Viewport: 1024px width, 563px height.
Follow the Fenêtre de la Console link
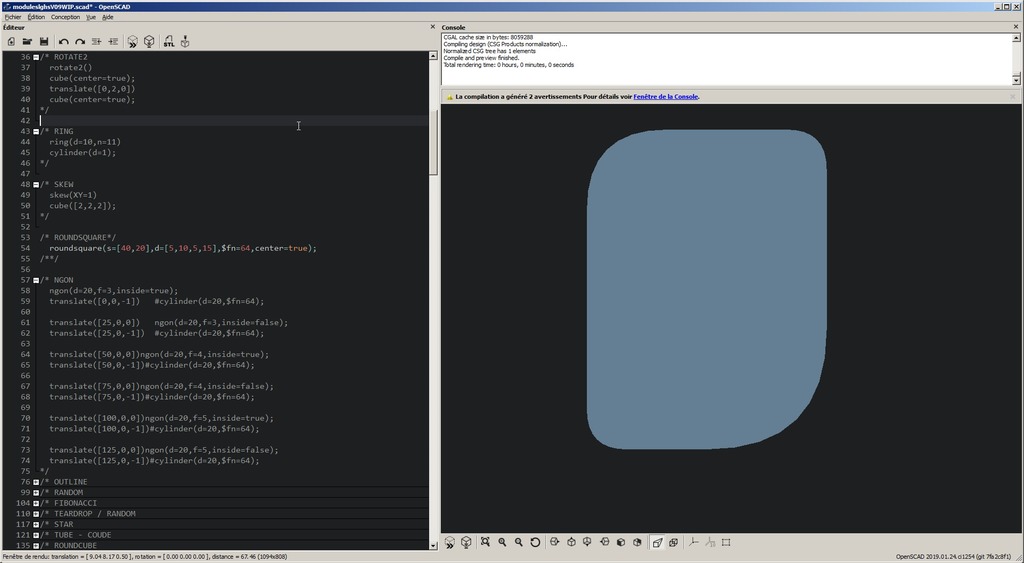(x=665, y=97)
